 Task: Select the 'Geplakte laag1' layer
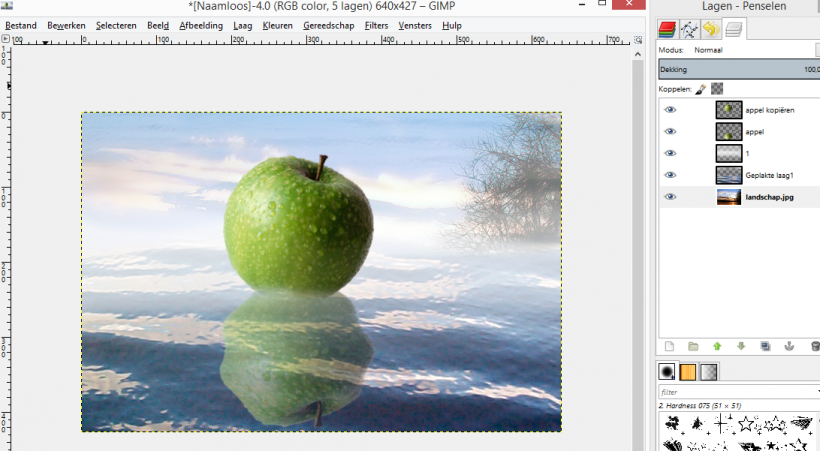coord(760,175)
